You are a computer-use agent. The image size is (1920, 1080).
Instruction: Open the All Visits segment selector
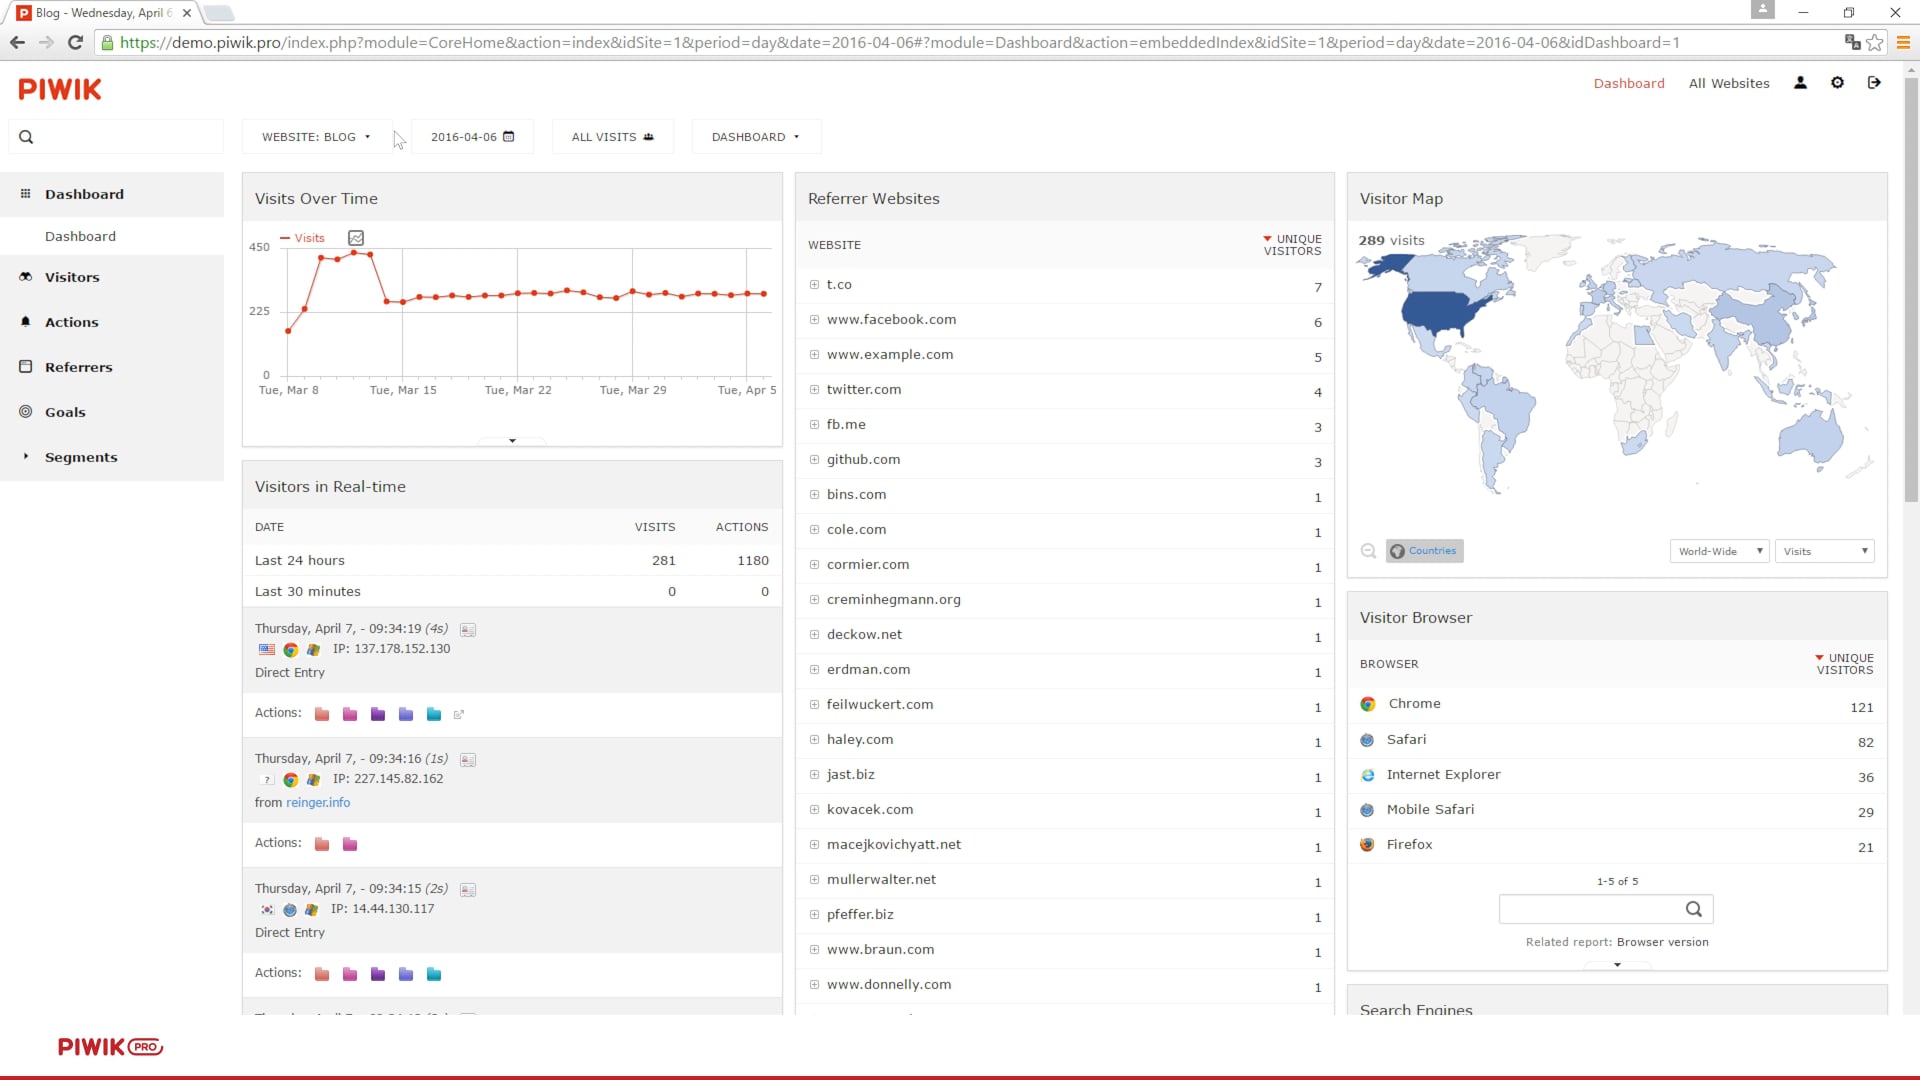click(612, 137)
